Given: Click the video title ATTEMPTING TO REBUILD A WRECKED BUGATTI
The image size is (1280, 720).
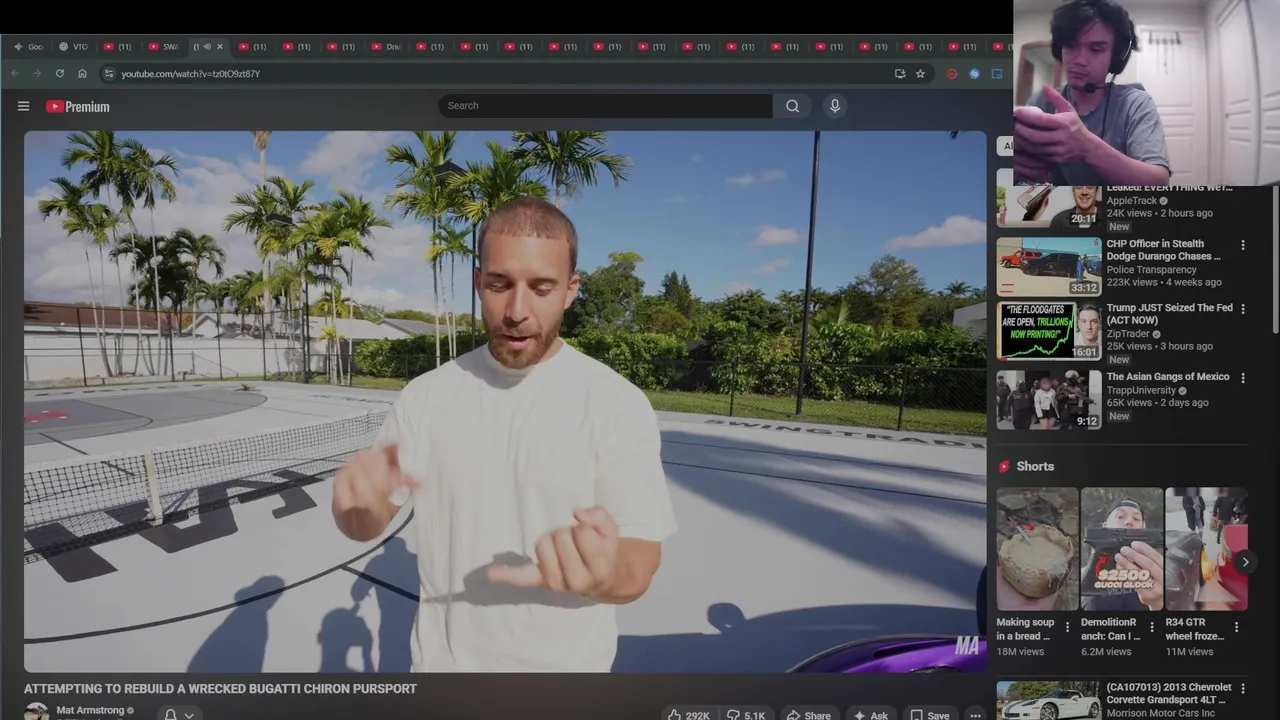Looking at the screenshot, I should coord(220,689).
